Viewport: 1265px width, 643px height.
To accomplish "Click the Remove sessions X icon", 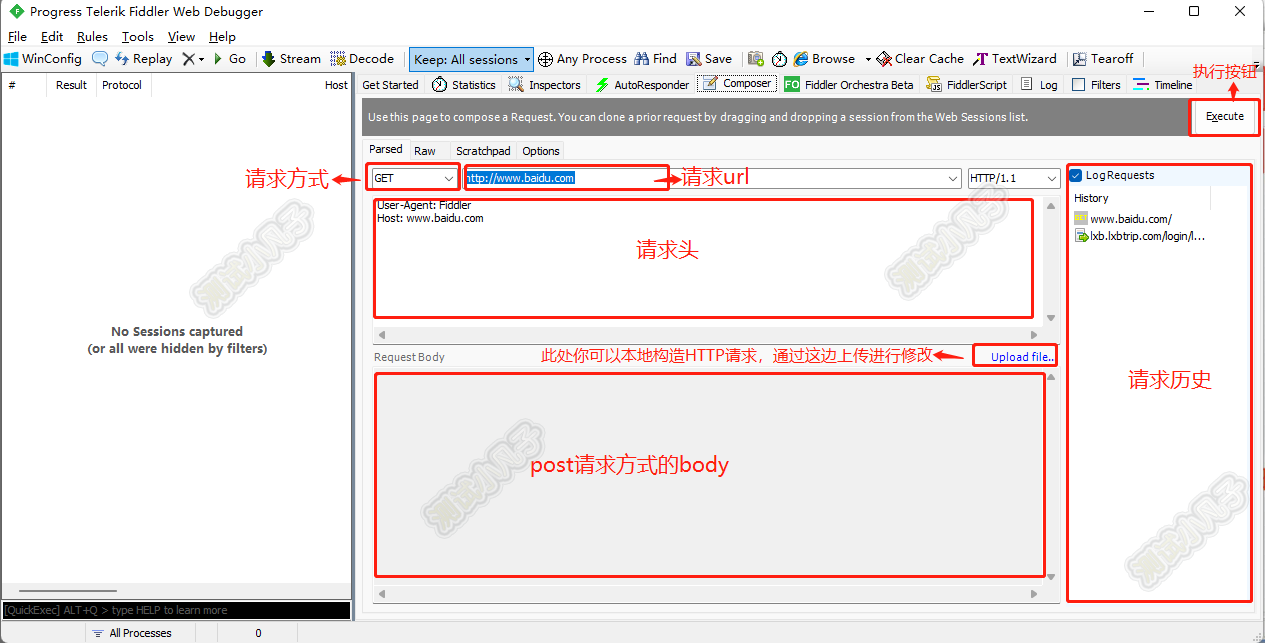I will coord(188,59).
